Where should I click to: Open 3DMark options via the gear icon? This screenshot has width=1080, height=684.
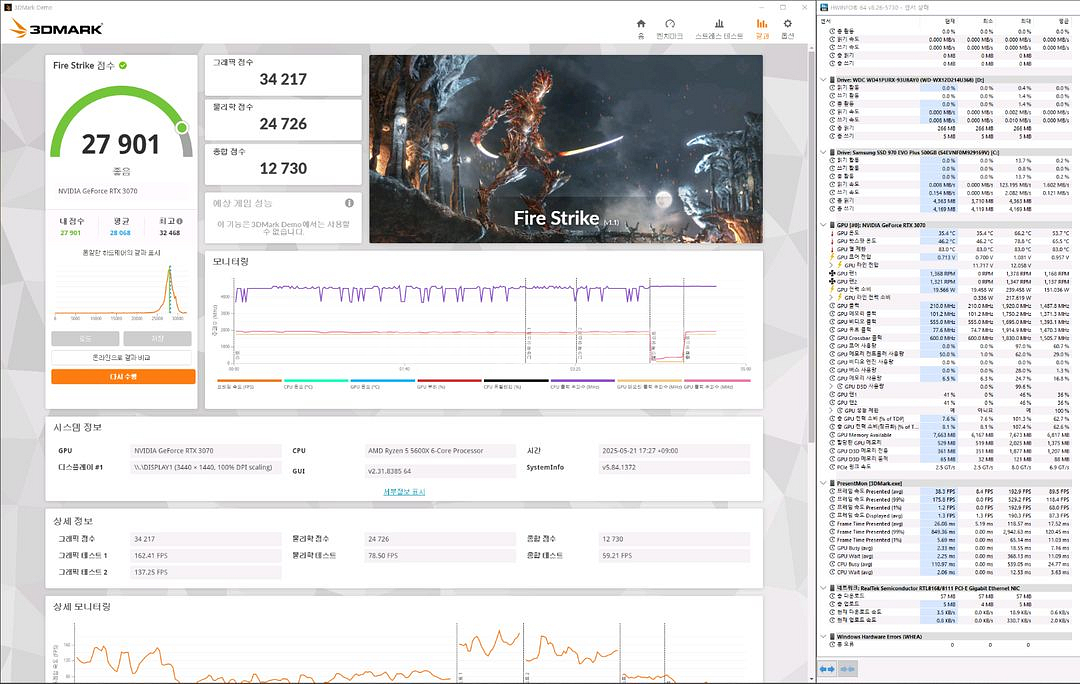point(788,24)
